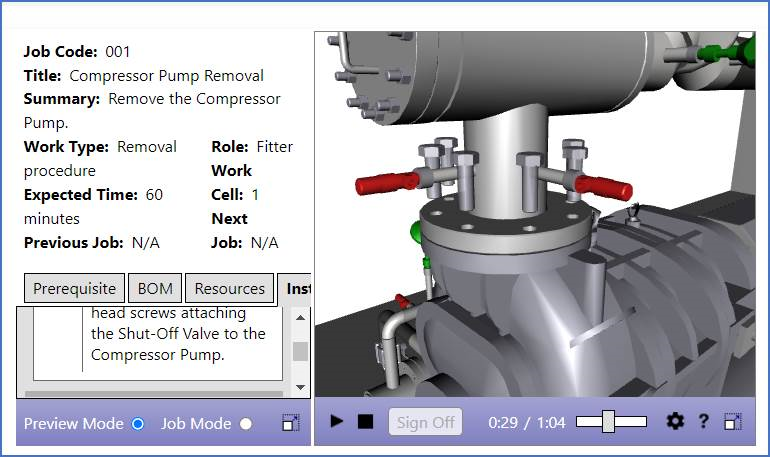Viewport: 770px width, 457px height.
Task: Open the BOM tab
Action: (x=155, y=288)
